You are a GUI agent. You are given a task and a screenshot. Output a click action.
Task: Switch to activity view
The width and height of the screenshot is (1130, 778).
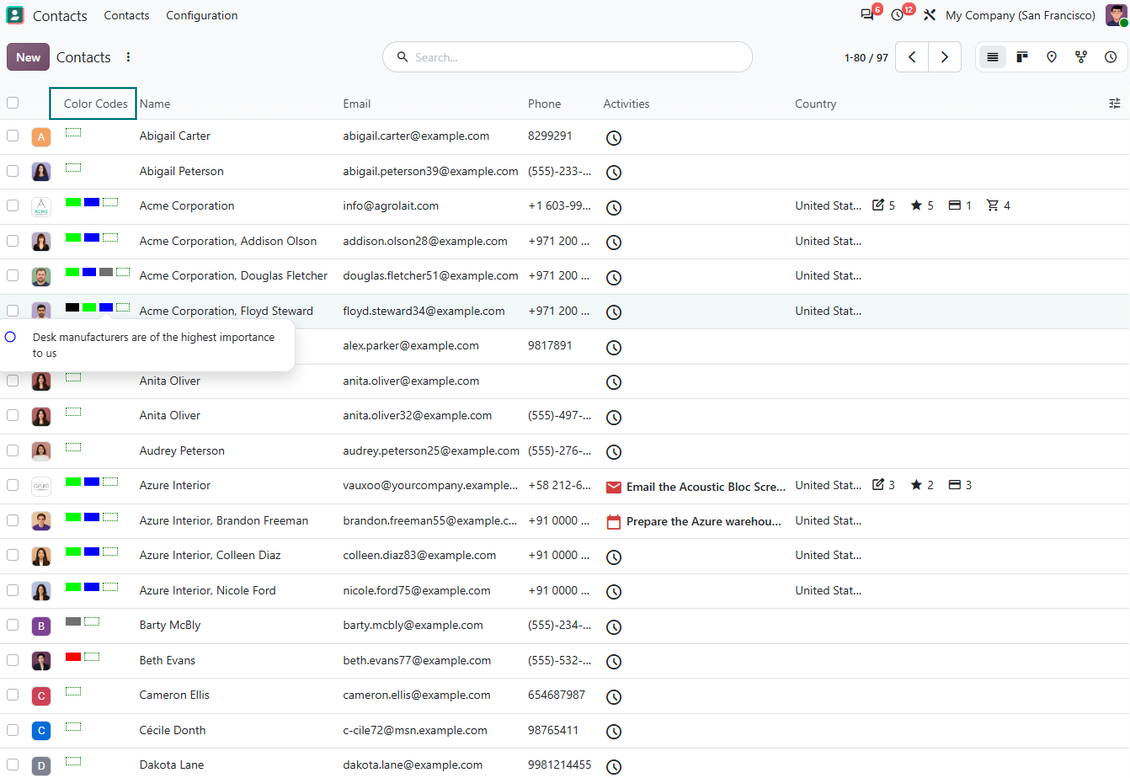point(1111,57)
